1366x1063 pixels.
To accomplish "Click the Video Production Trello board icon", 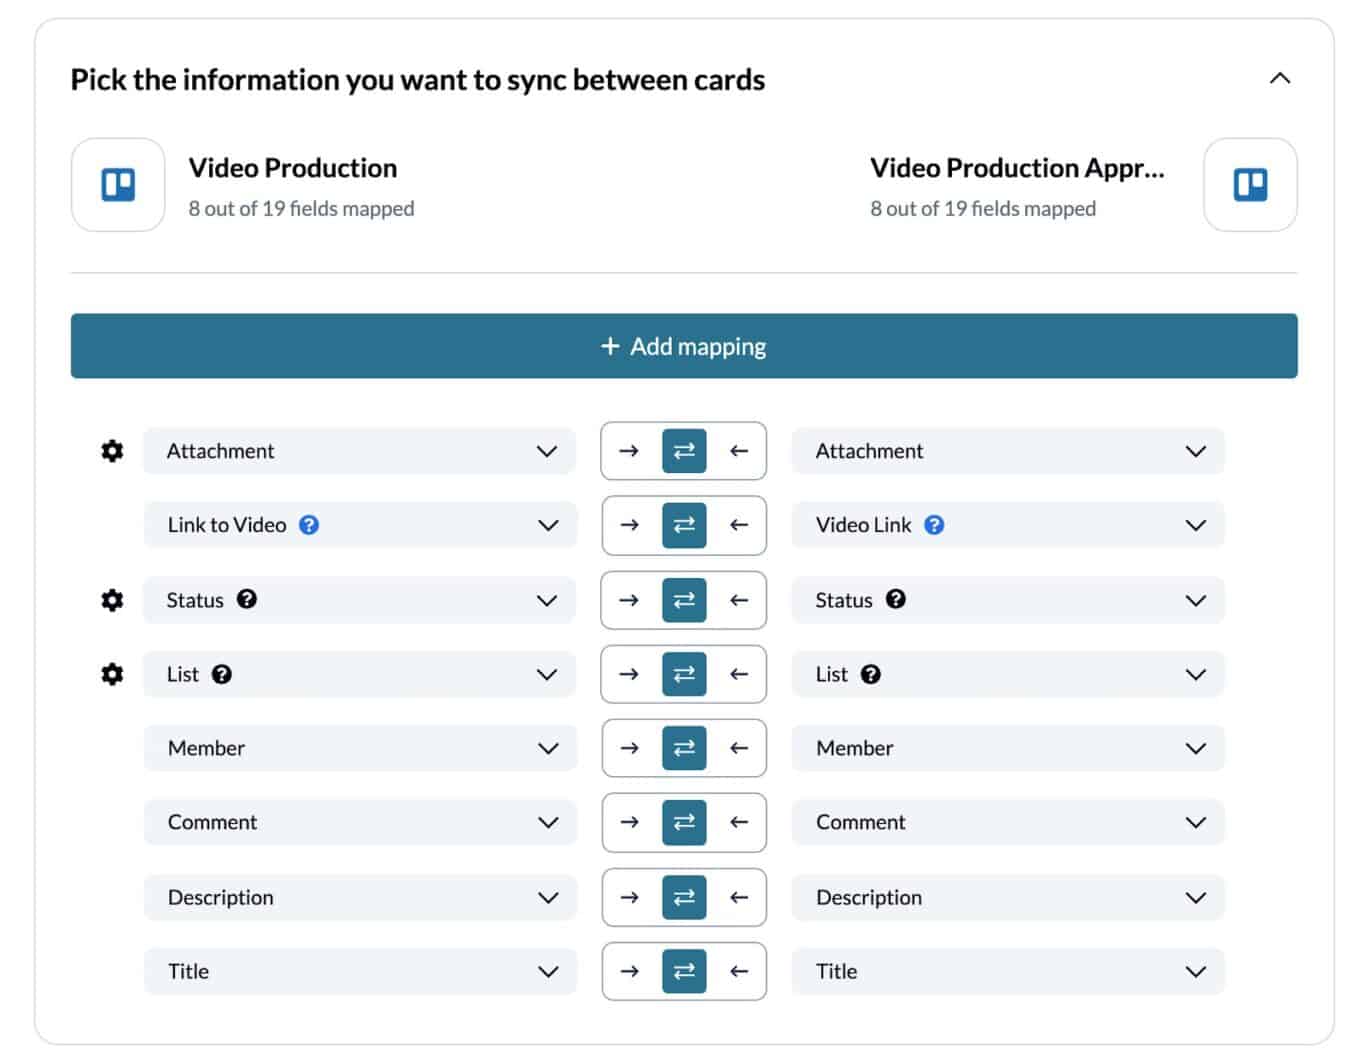I will coord(118,185).
